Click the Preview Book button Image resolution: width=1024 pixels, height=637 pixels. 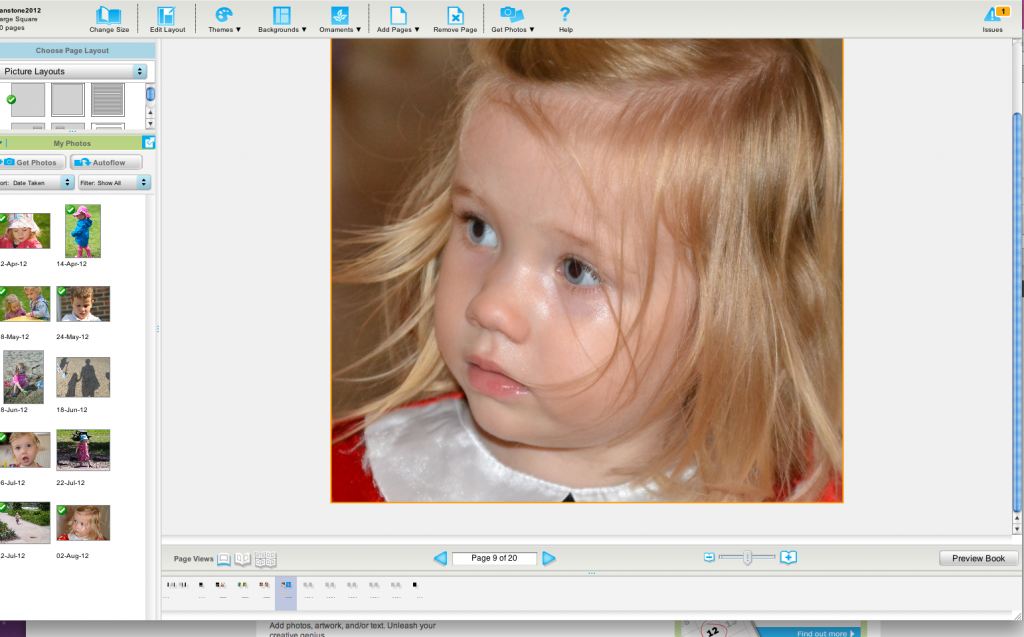tap(978, 558)
